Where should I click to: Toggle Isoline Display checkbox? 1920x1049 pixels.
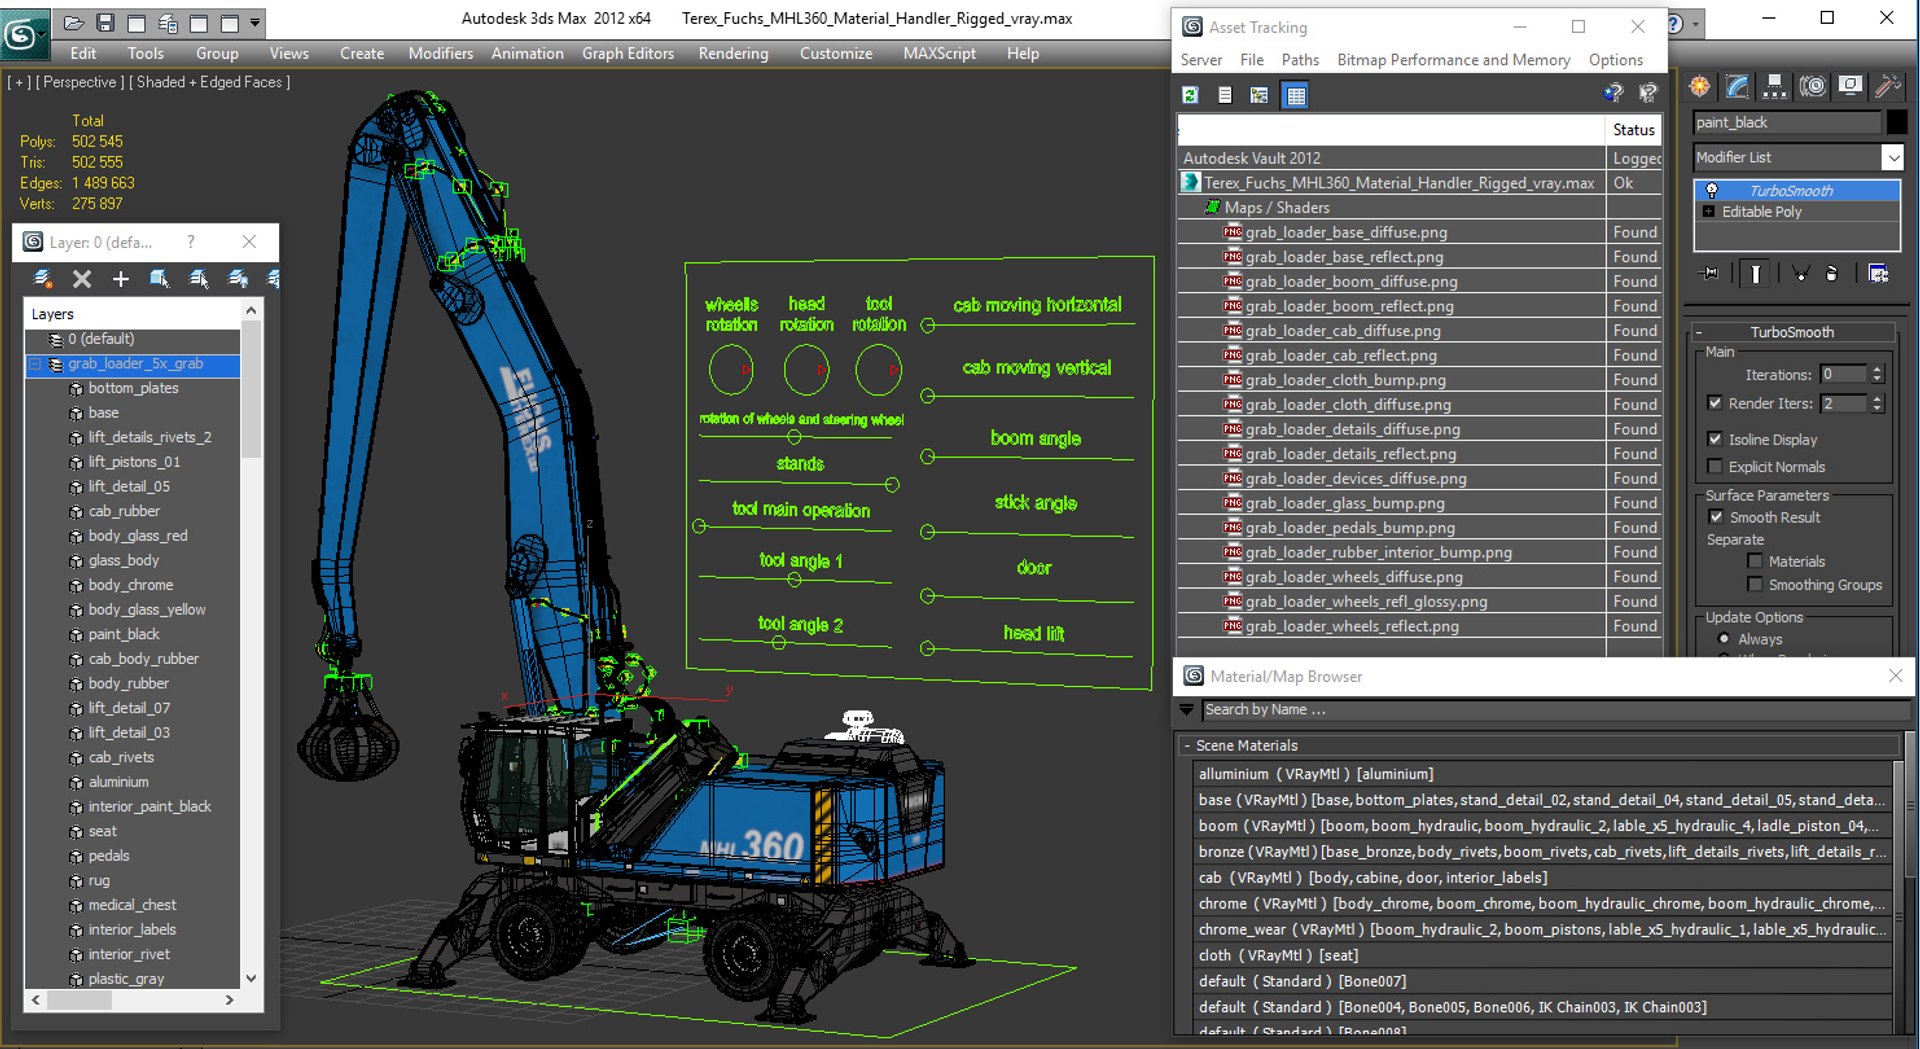click(1715, 439)
